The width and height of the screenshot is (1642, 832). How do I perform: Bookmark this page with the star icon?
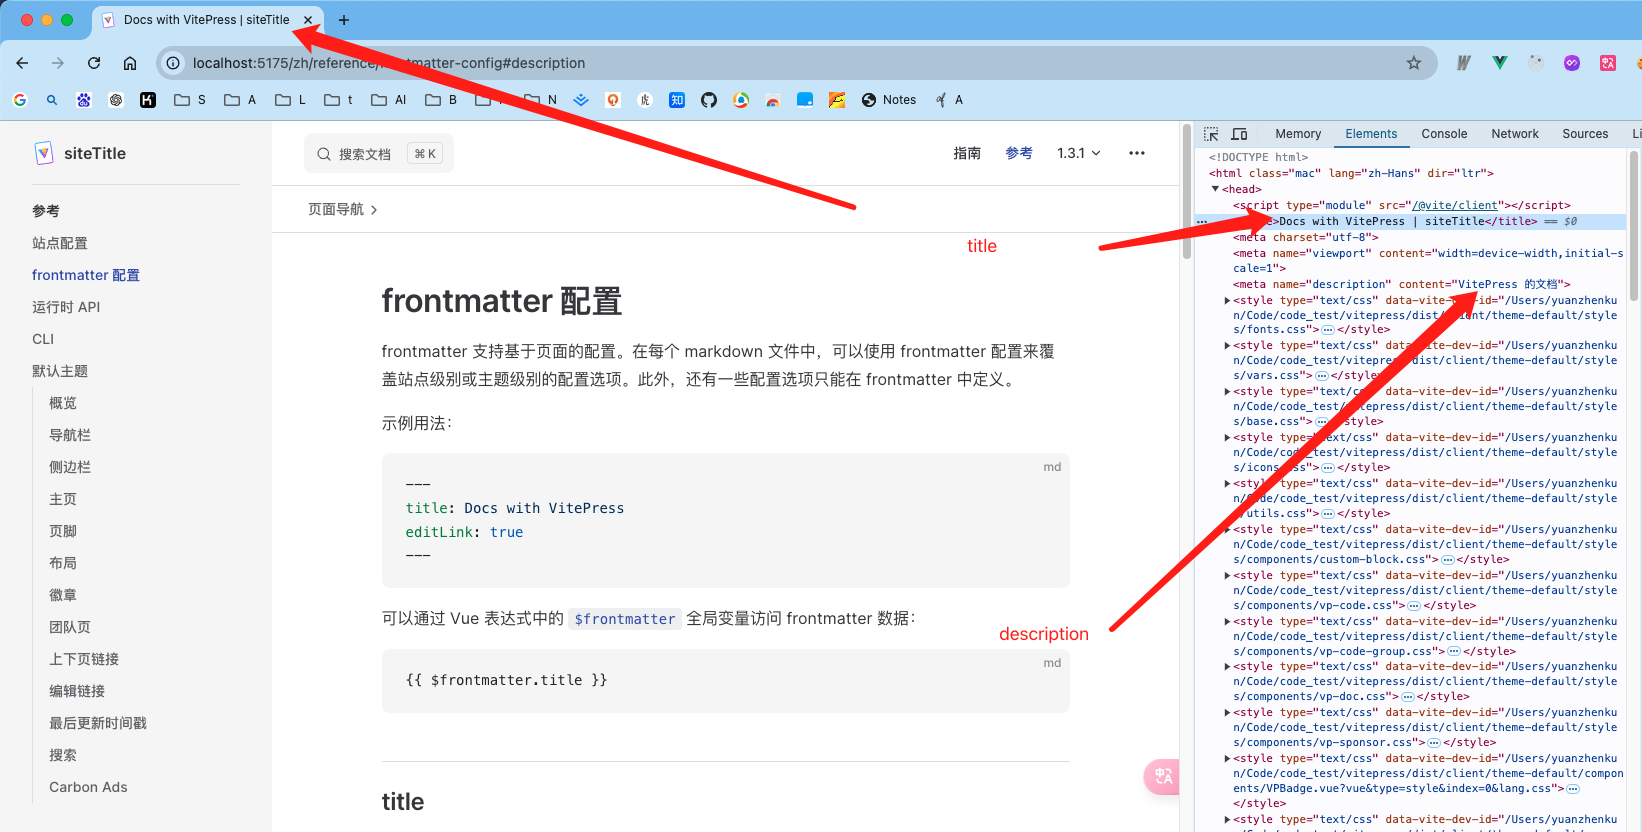point(1413,63)
